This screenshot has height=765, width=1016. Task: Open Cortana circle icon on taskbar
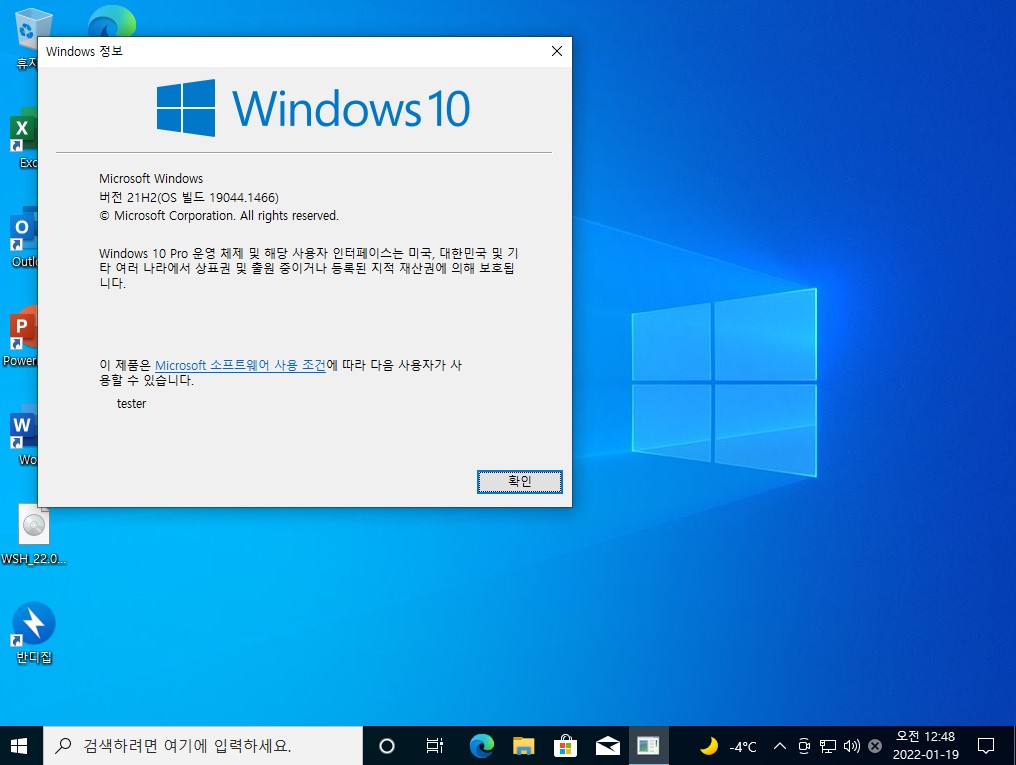click(387, 746)
